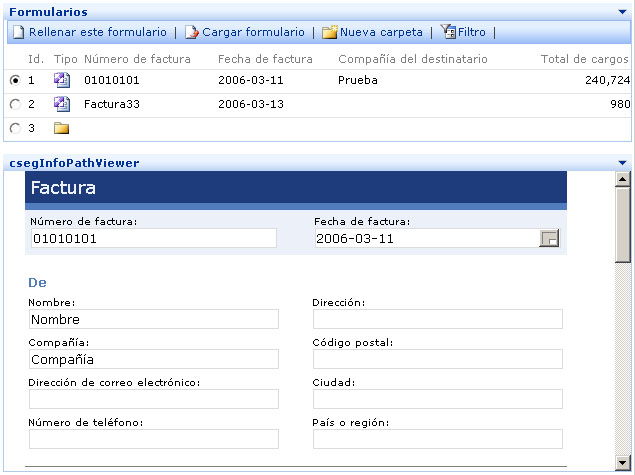Click the form viewer vertical scrollbar thumb
This screenshot has width=635, height=475.
[x=622, y=225]
